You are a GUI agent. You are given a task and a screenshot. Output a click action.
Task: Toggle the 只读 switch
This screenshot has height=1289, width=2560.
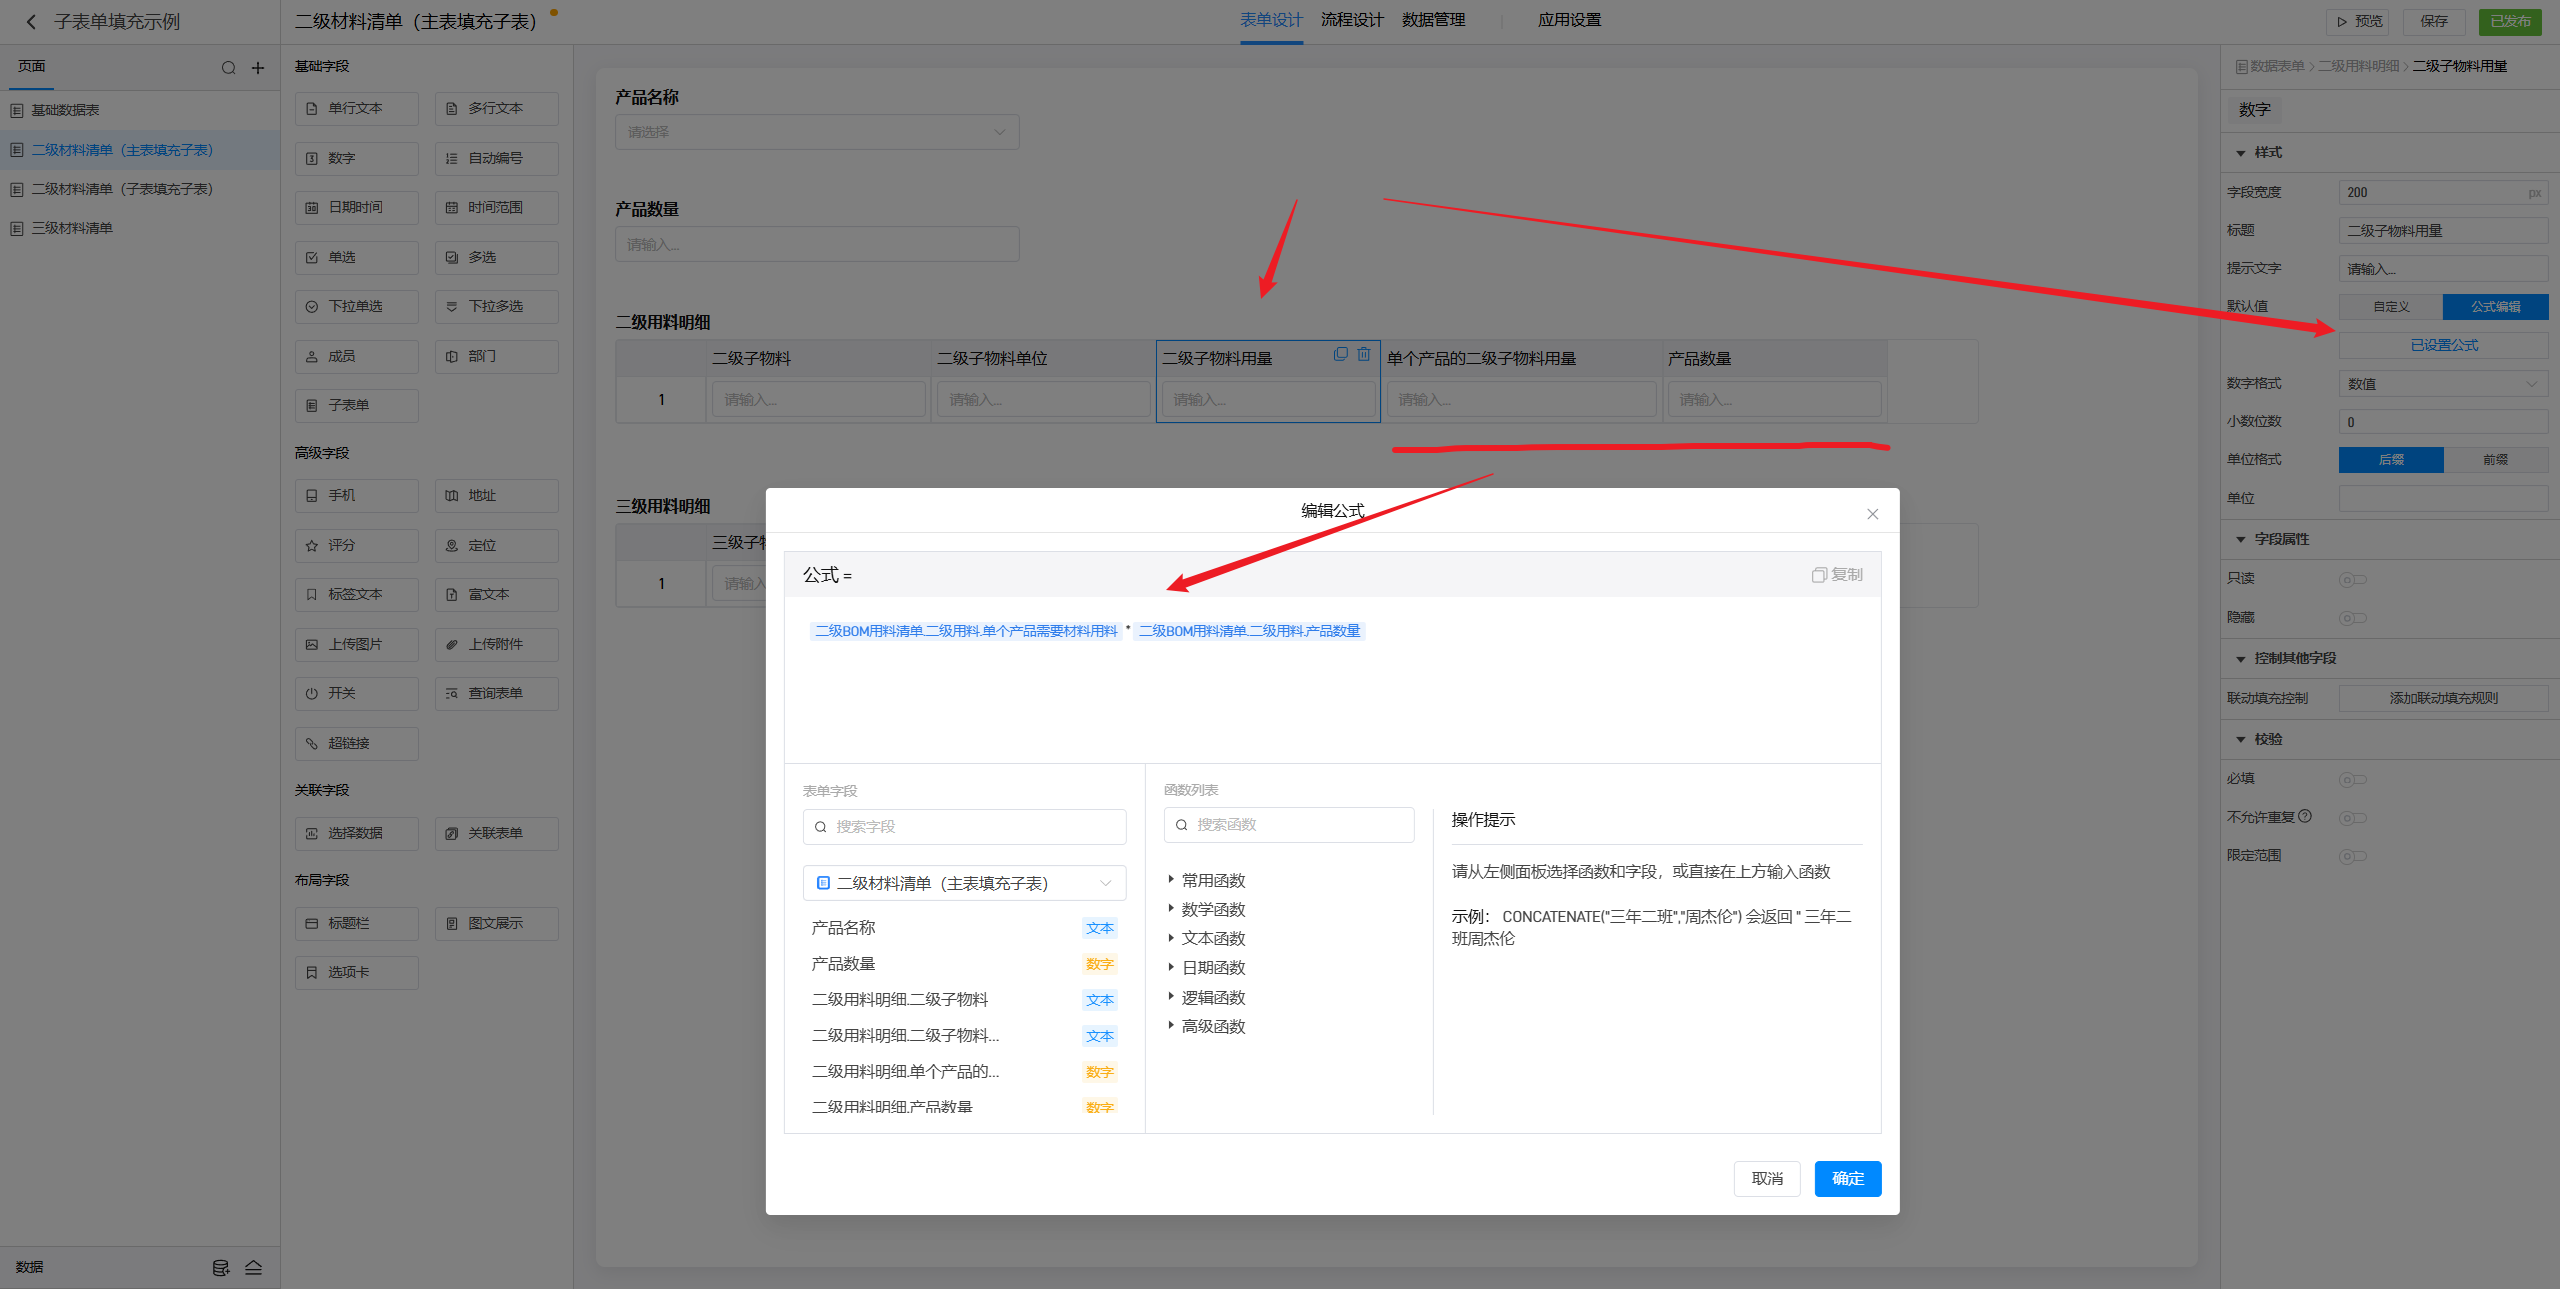2351,579
